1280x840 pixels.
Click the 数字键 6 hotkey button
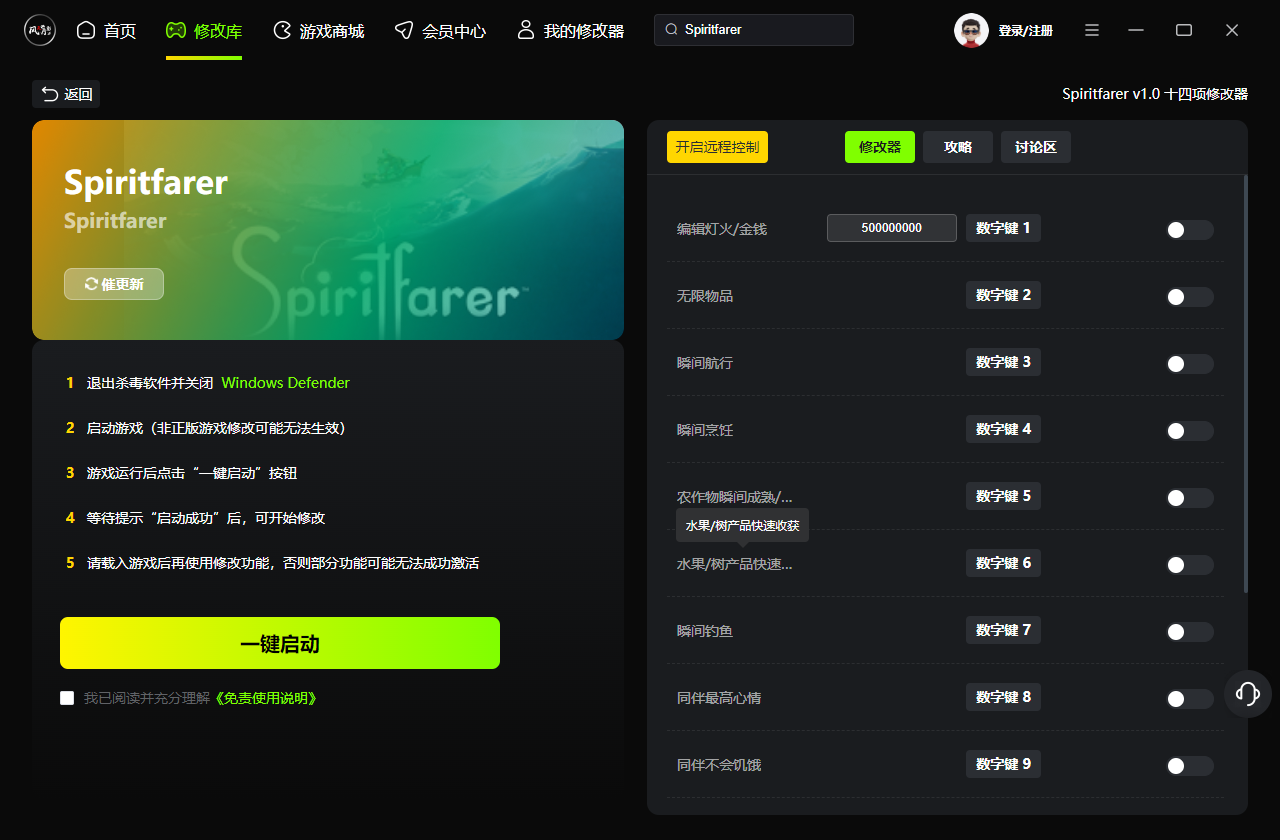pyautogui.click(x=1003, y=563)
